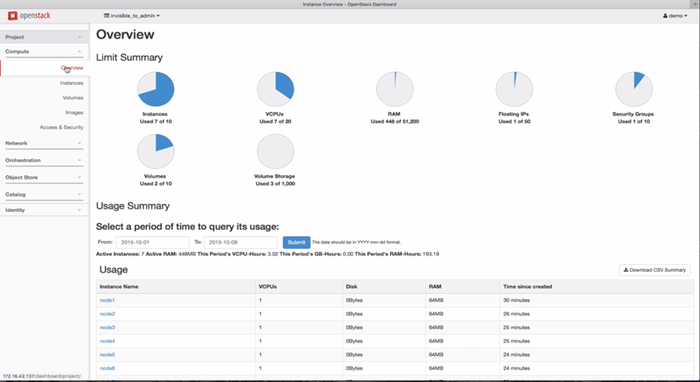Click the Usage Summary heading
This screenshot has height=382, width=700.
(x=133, y=206)
